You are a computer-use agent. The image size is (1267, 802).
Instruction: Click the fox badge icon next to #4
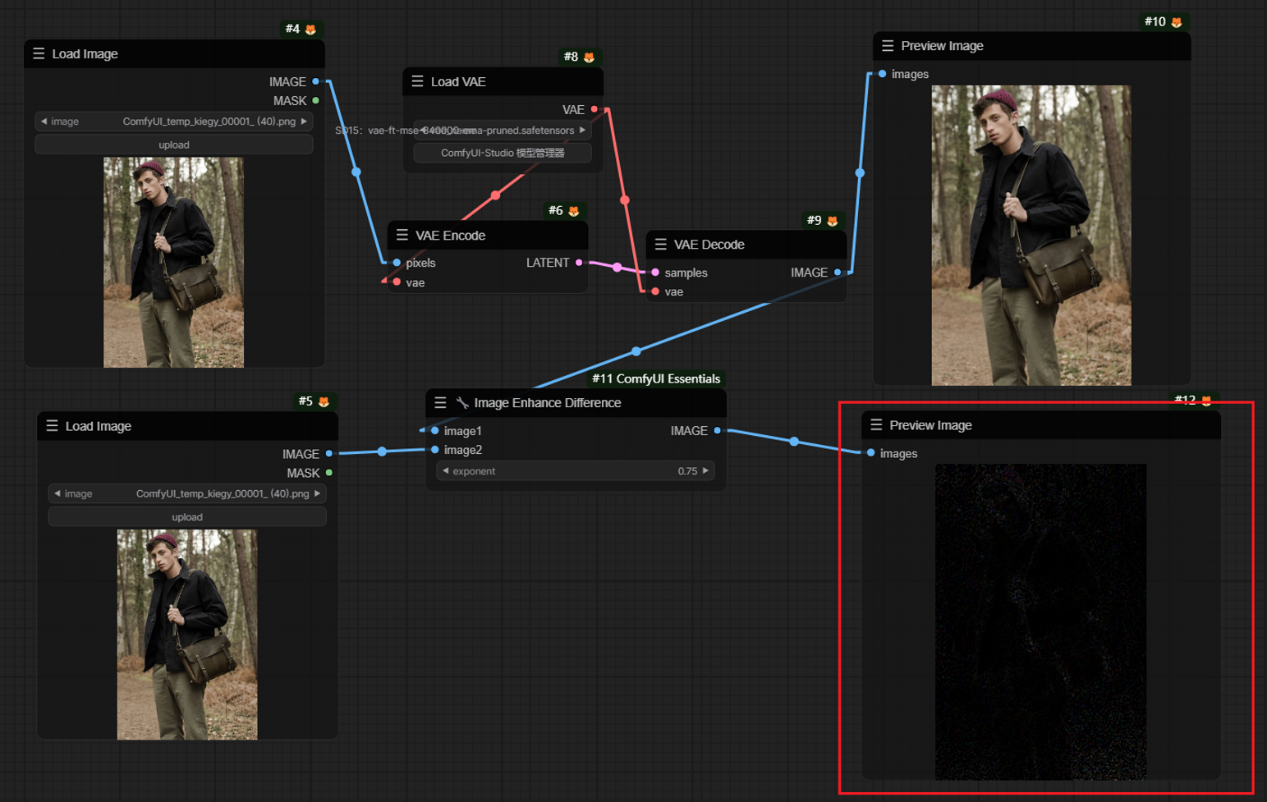(310, 30)
